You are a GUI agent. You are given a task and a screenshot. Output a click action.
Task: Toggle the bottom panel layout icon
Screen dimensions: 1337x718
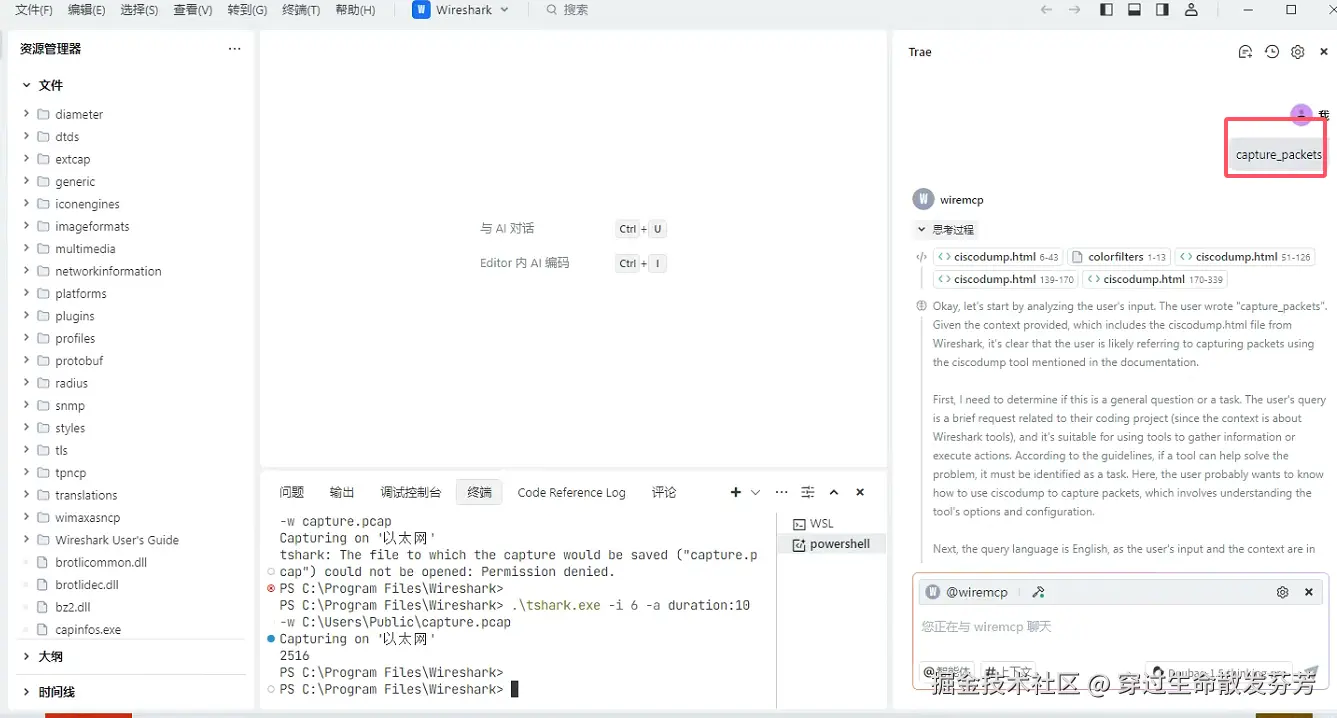coord(1134,10)
